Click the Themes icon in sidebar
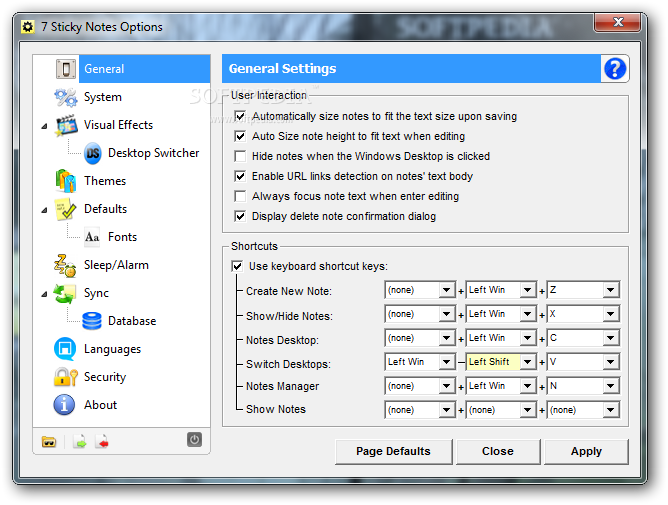 66,181
